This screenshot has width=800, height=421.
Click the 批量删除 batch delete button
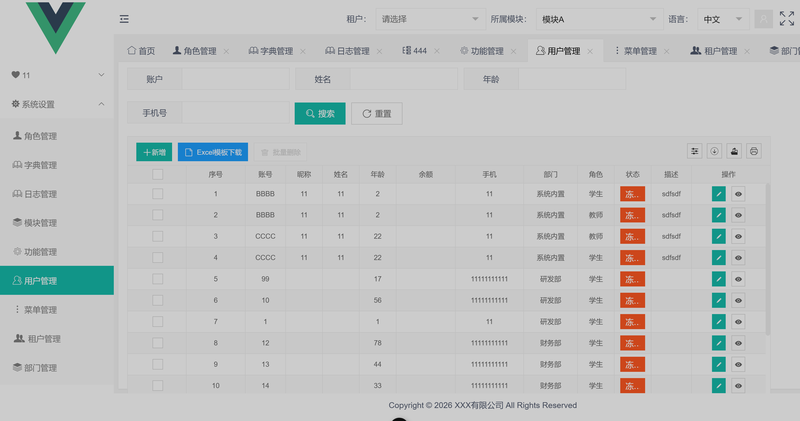point(281,152)
